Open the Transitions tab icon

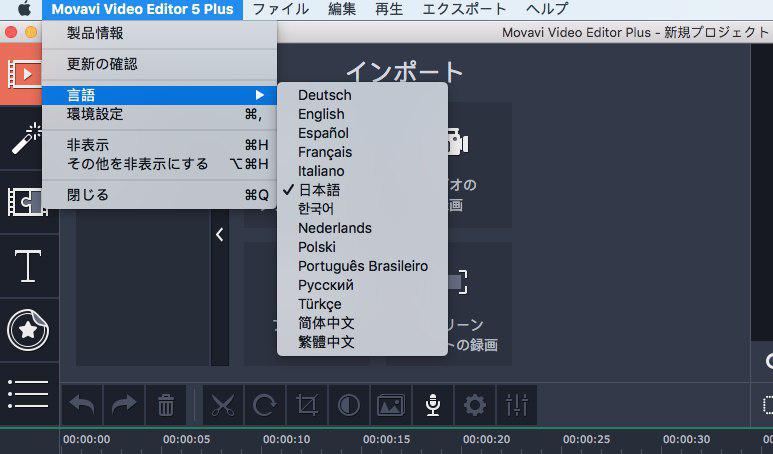(x=28, y=202)
